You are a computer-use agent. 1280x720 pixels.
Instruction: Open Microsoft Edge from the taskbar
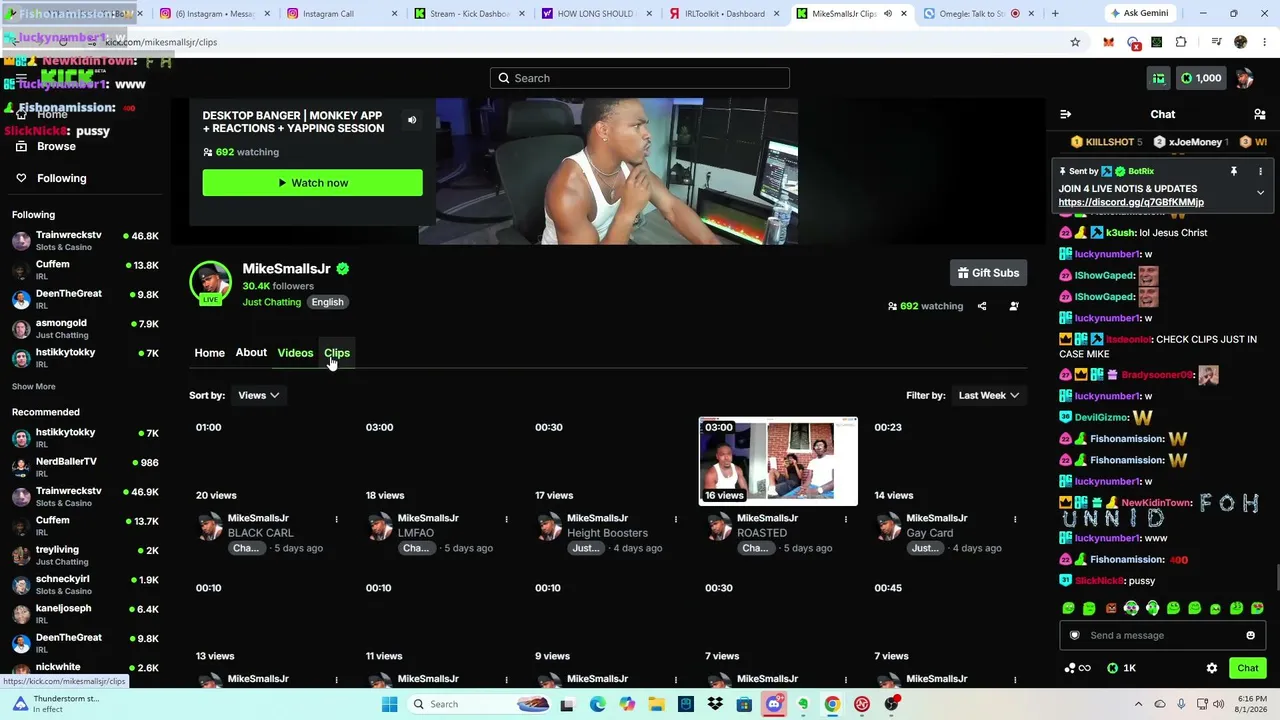[x=598, y=704]
